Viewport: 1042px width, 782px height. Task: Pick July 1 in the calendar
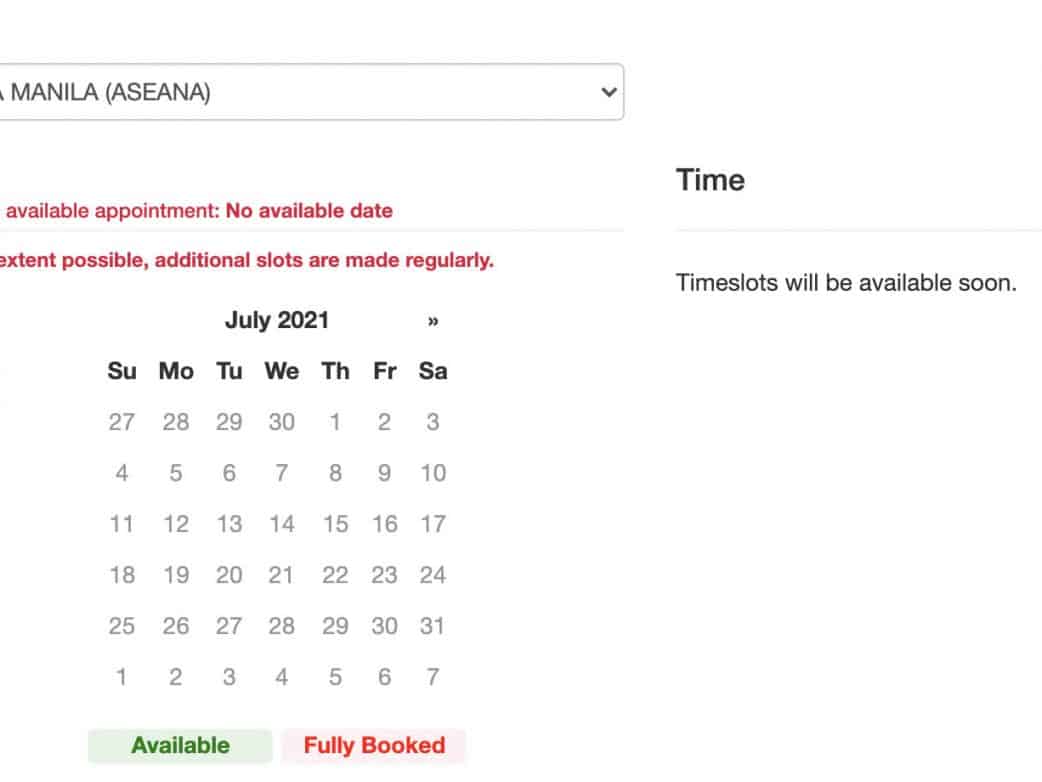click(x=335, y=422)
